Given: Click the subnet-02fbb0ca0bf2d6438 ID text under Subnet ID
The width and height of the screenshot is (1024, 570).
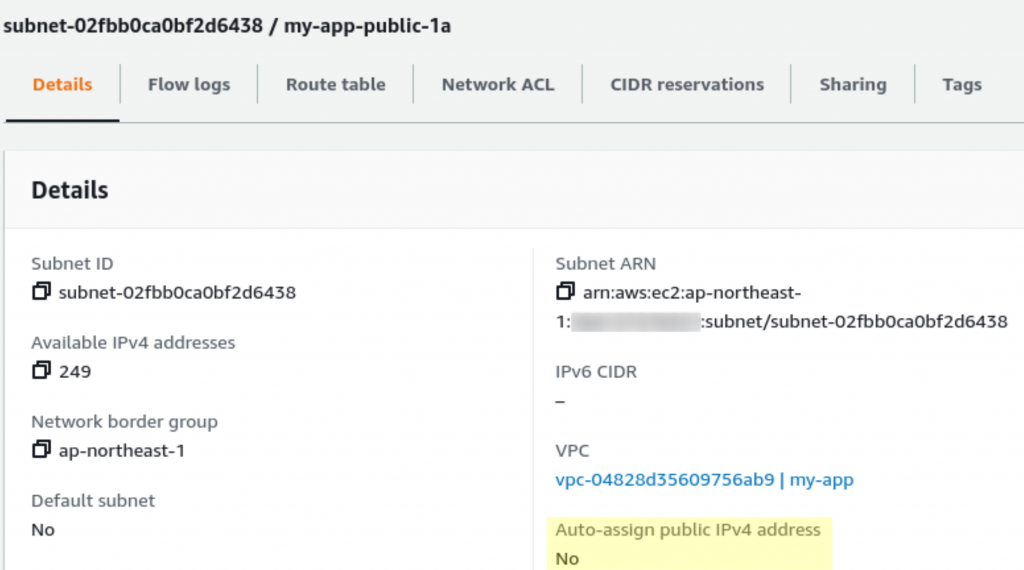Looking at the screenshot, I should (x=177, y=293).
